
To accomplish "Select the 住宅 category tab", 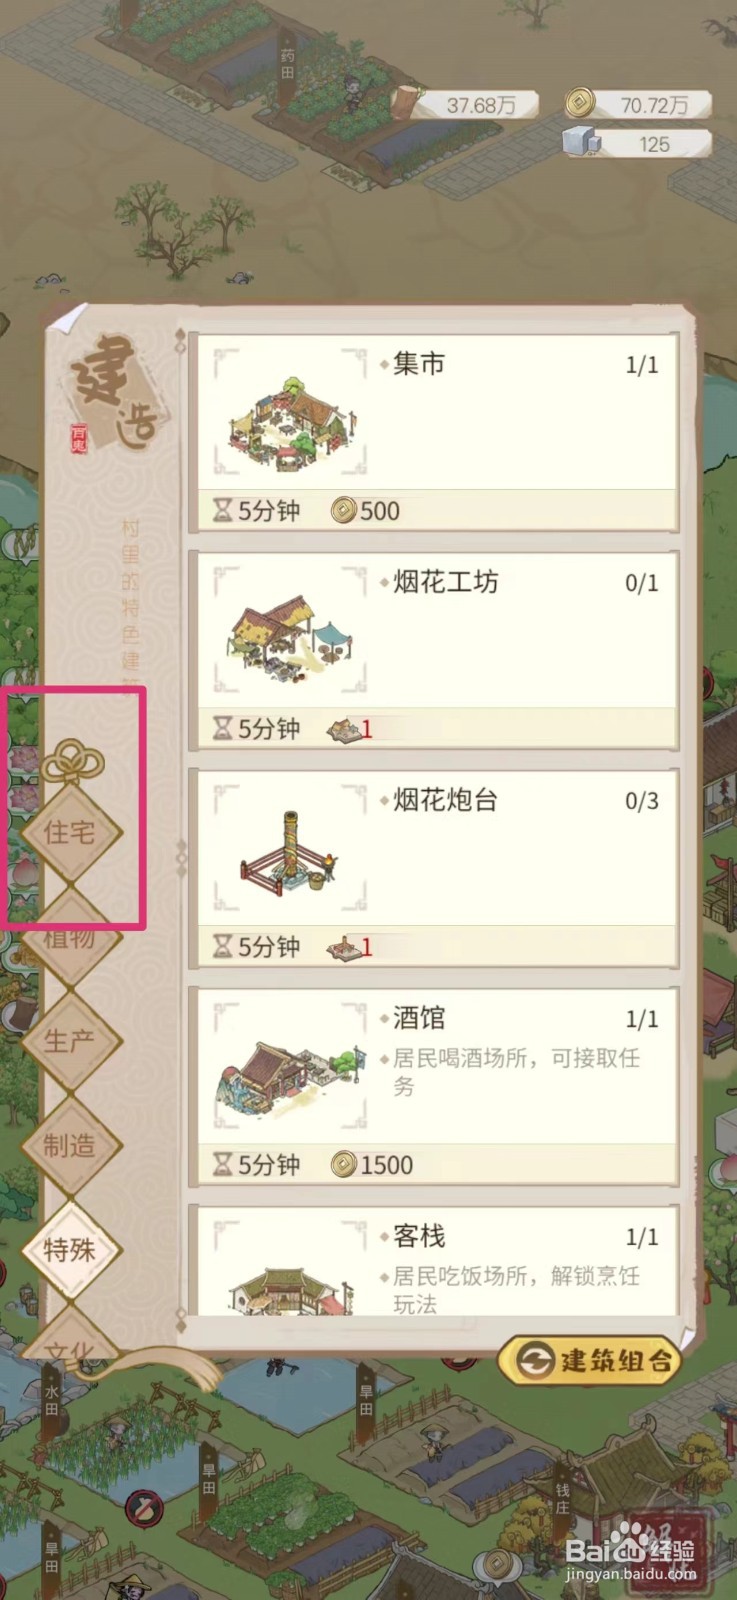I will [69, 831].
